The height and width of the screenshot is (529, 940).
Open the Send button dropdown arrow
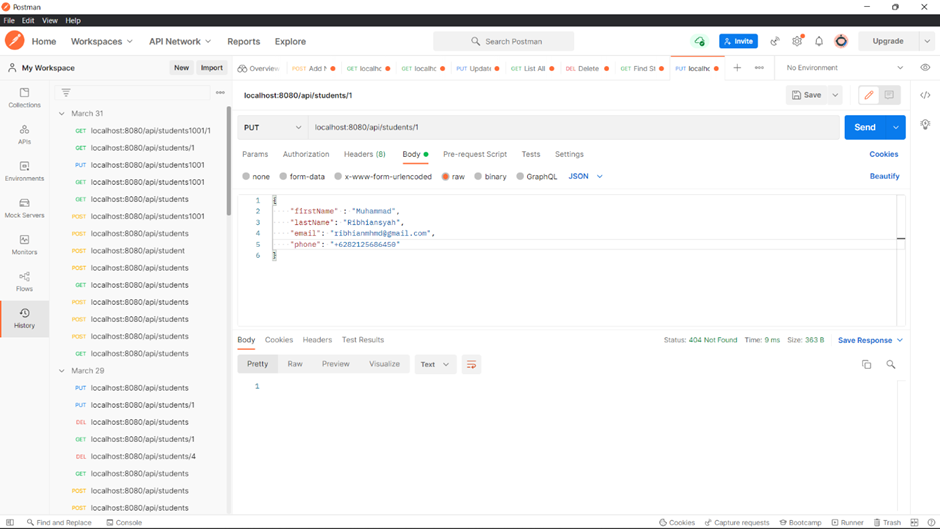(x=896, y=127)
